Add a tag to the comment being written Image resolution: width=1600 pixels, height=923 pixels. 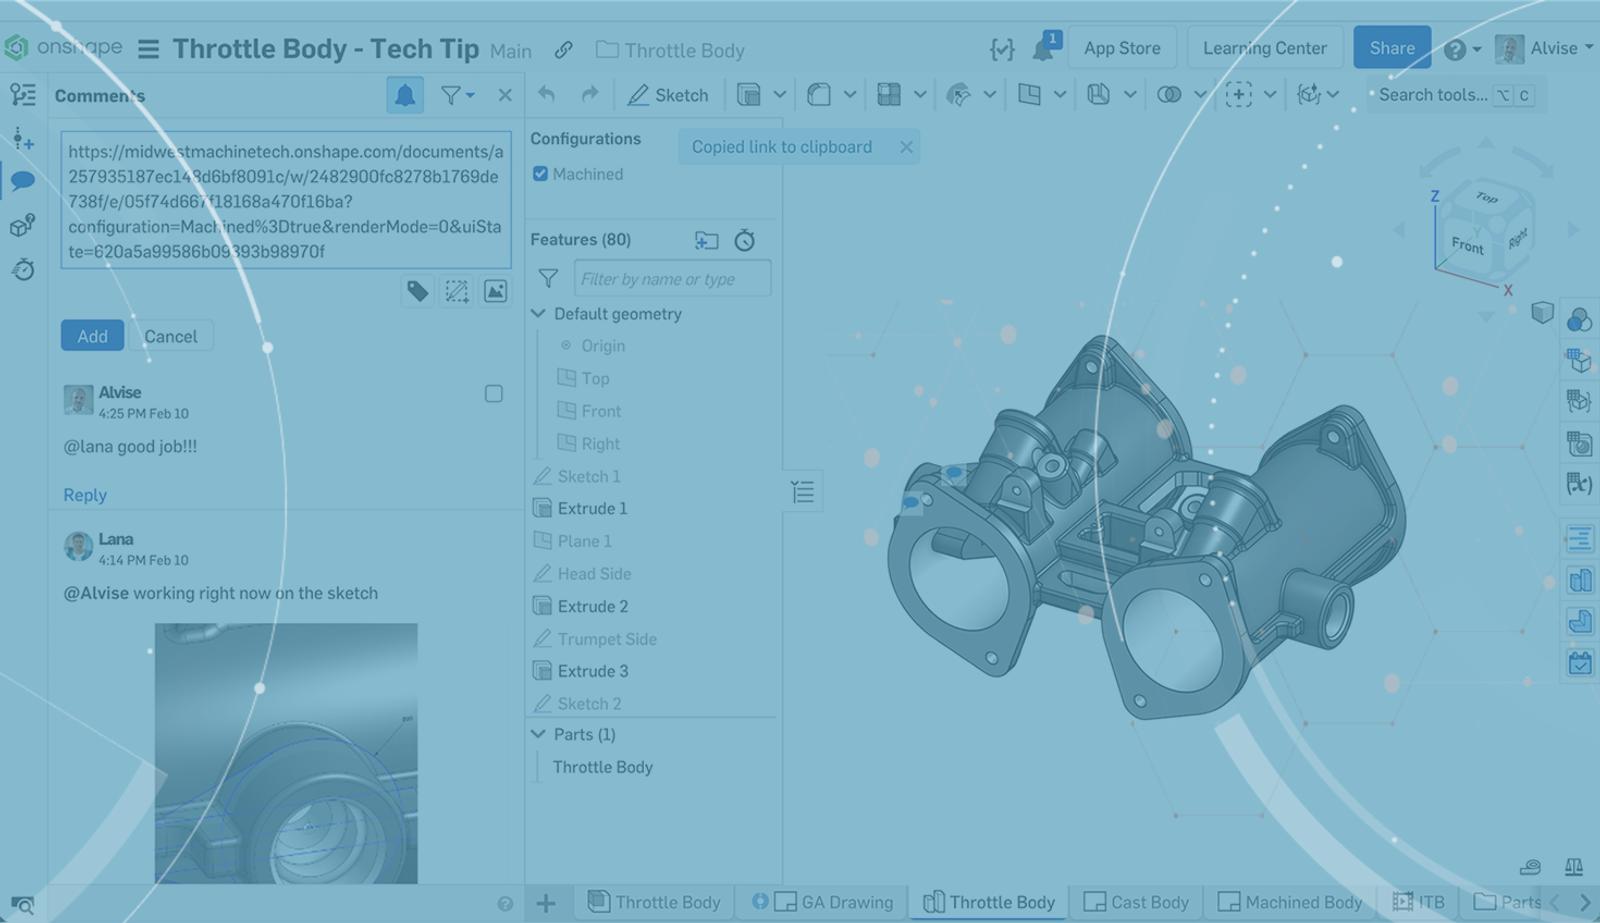coord(418,291)
